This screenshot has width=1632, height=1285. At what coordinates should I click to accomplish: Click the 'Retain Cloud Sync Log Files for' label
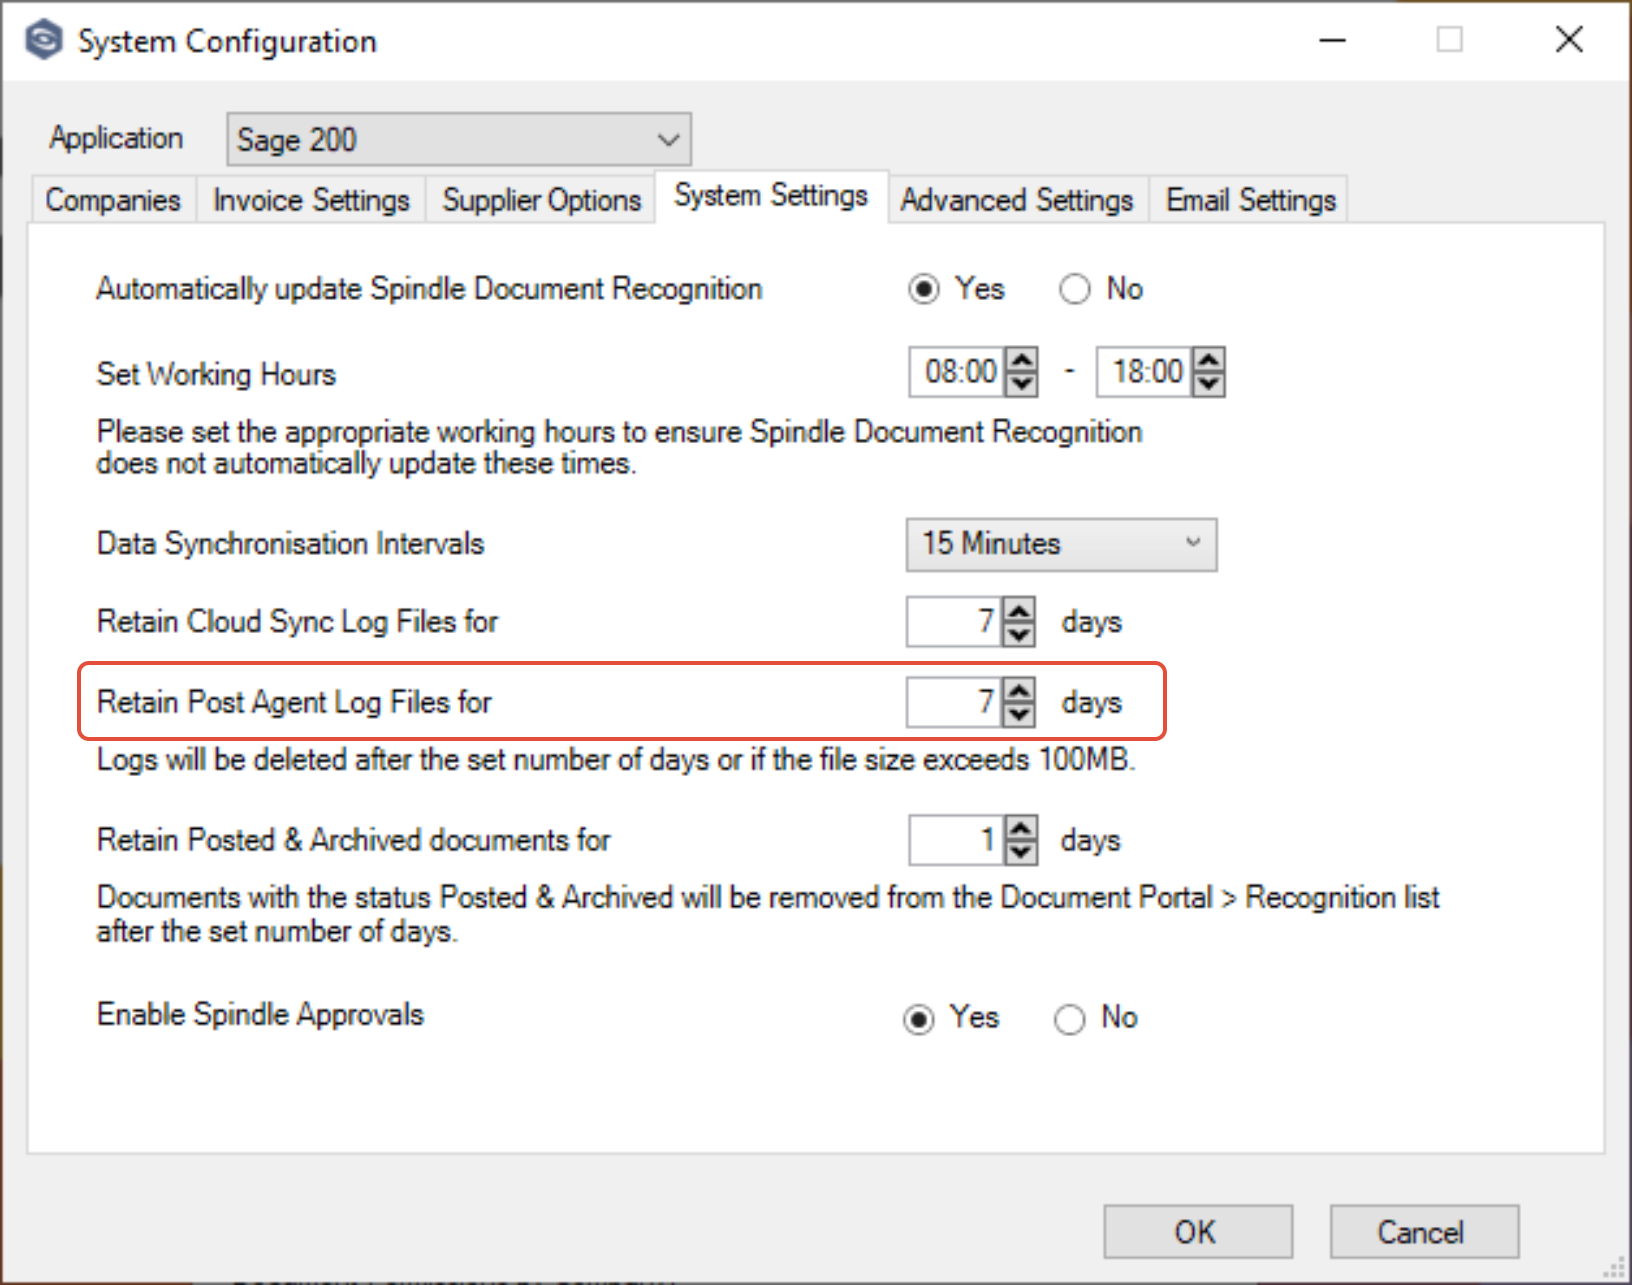tap(297, 622)
